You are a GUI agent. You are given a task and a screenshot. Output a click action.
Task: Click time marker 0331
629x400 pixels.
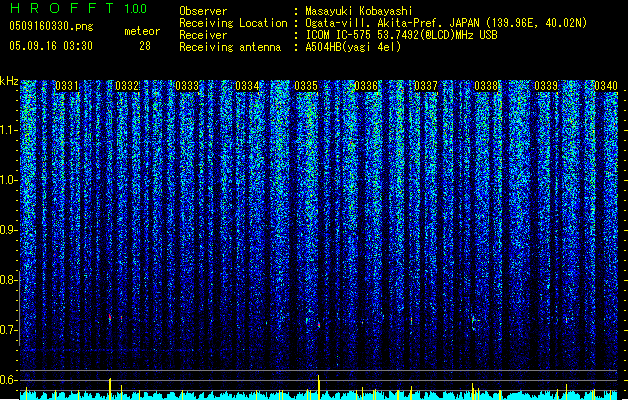click(x=67, y=86)
